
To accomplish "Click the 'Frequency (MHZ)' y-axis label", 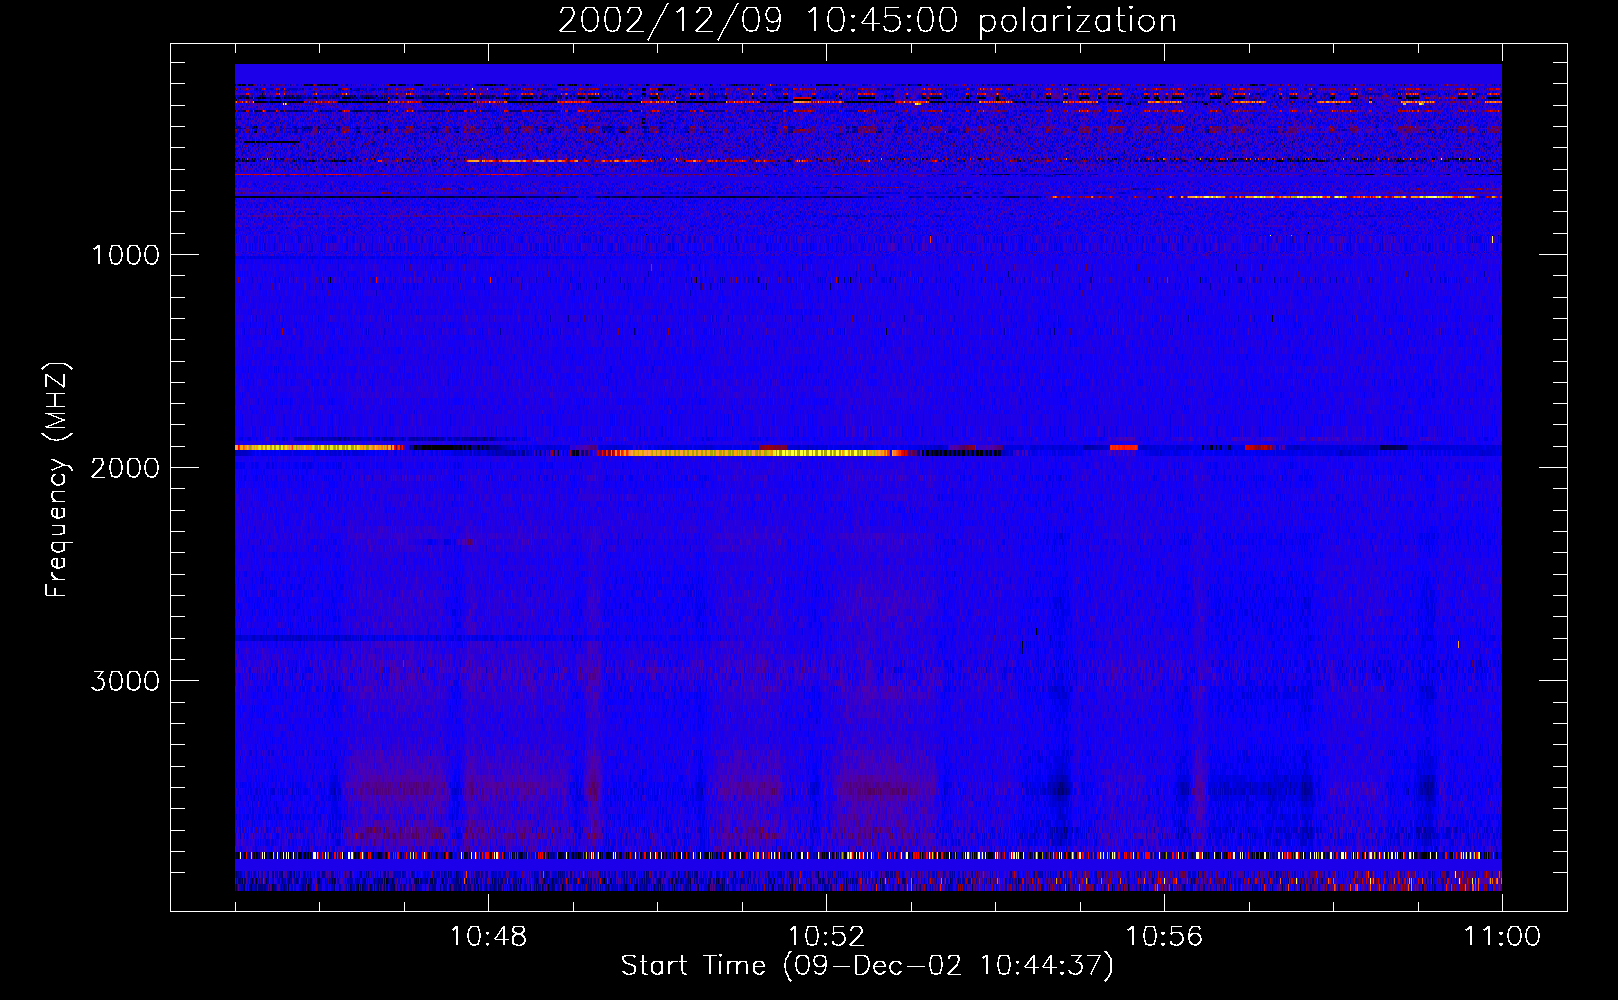I will click(x=57, y=480).
